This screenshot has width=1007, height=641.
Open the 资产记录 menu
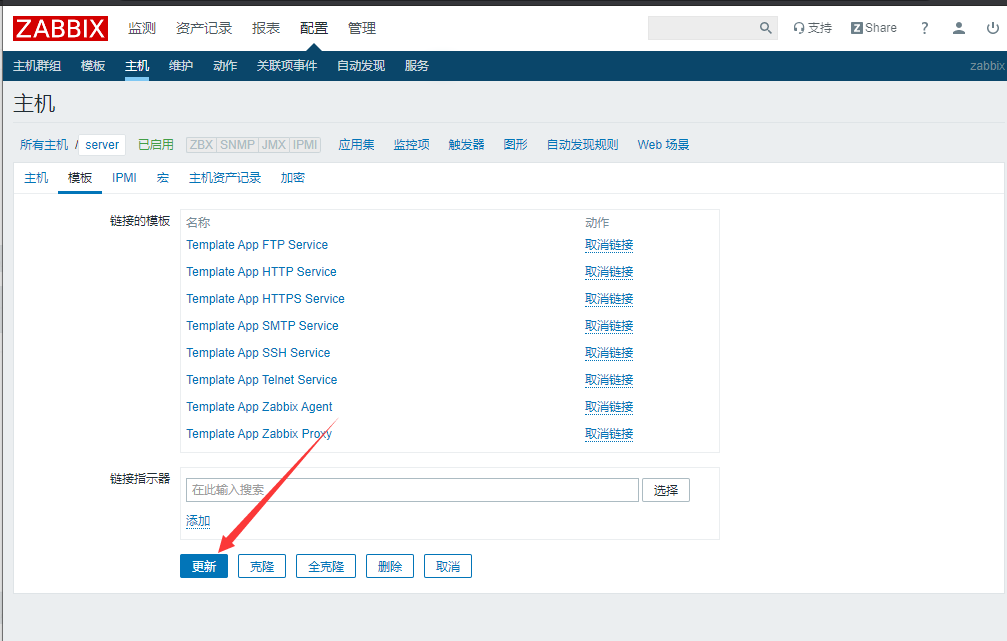coord(204,28)
